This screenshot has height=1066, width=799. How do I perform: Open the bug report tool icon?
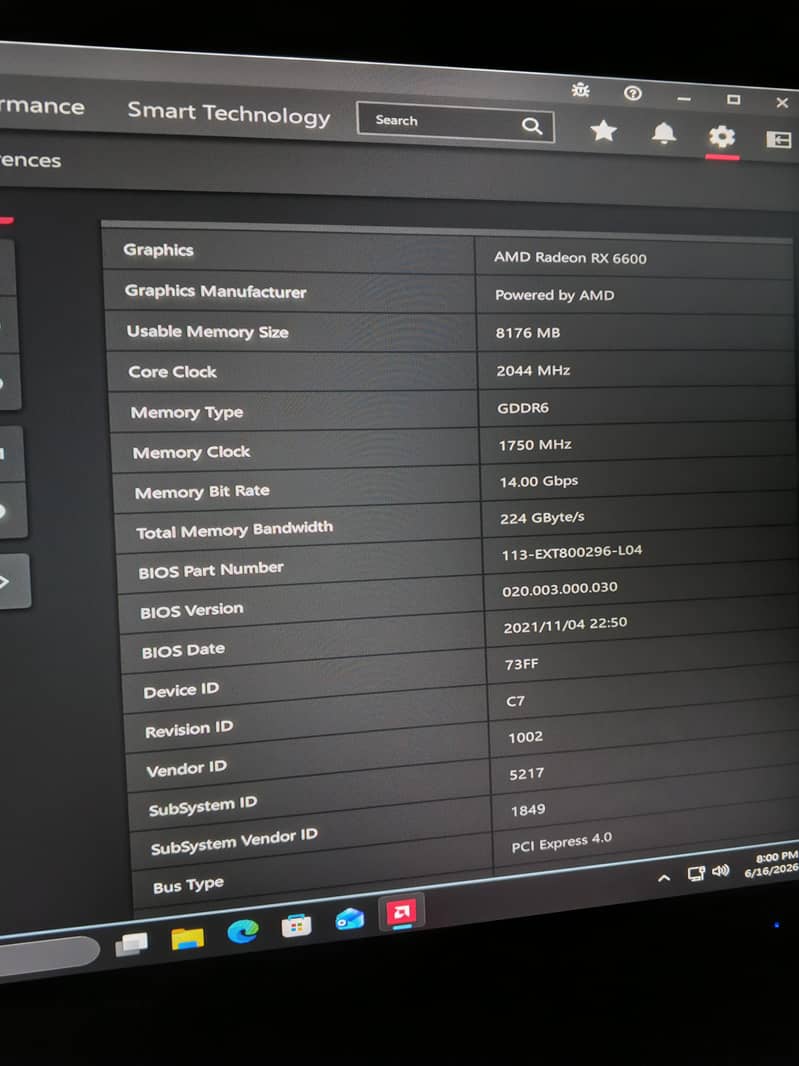[x=580, y=90]
